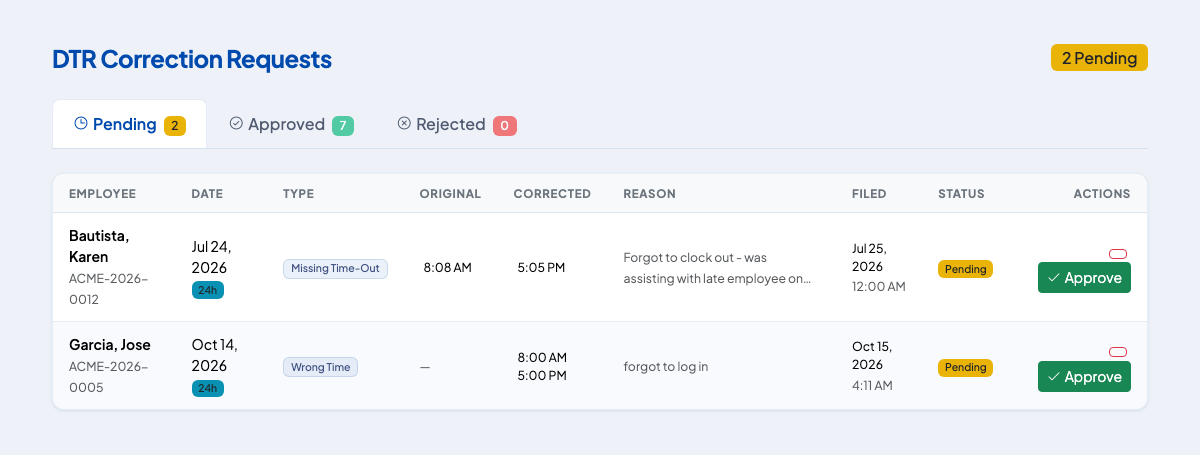Click the filed time '12:00 AM'
This screenshot has width=1200, height=455.
pos(879,287)
